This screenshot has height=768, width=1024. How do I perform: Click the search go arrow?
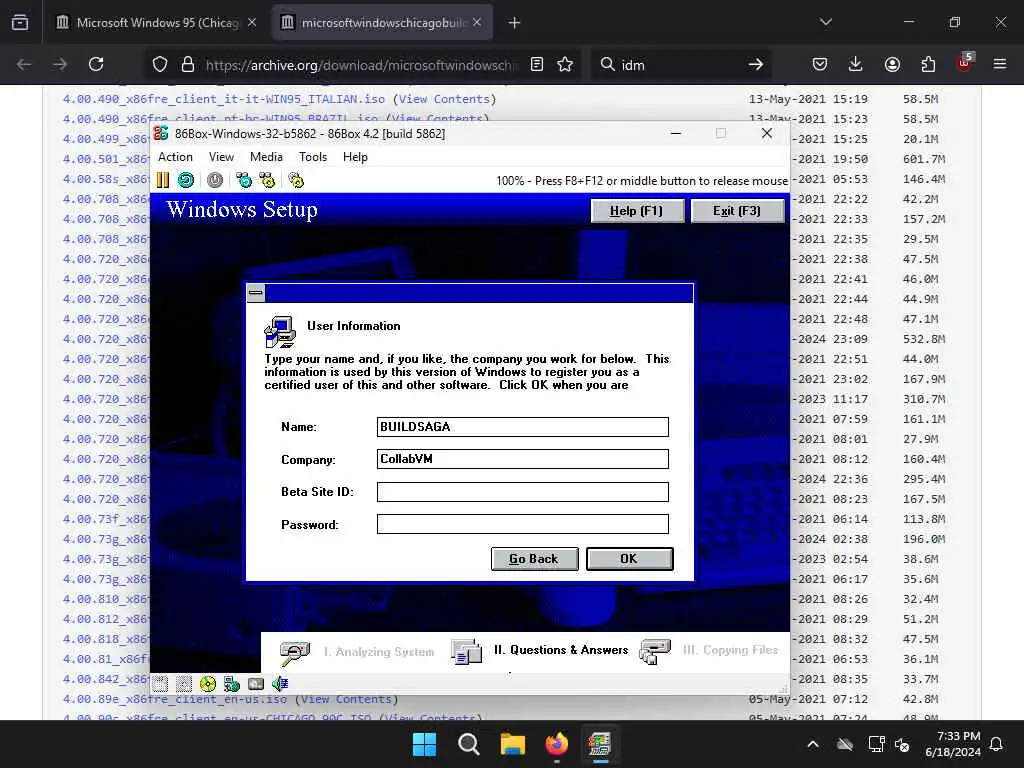click(x=756, y=64)
